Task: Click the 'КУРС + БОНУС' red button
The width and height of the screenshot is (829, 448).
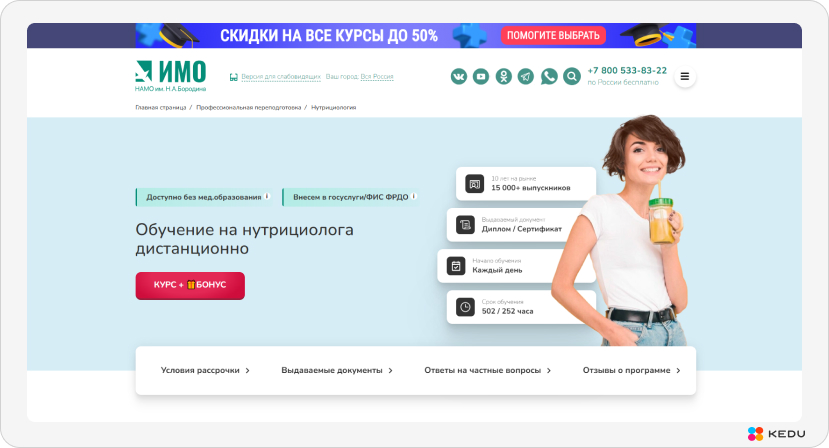Action: click(x=190, y=286)
